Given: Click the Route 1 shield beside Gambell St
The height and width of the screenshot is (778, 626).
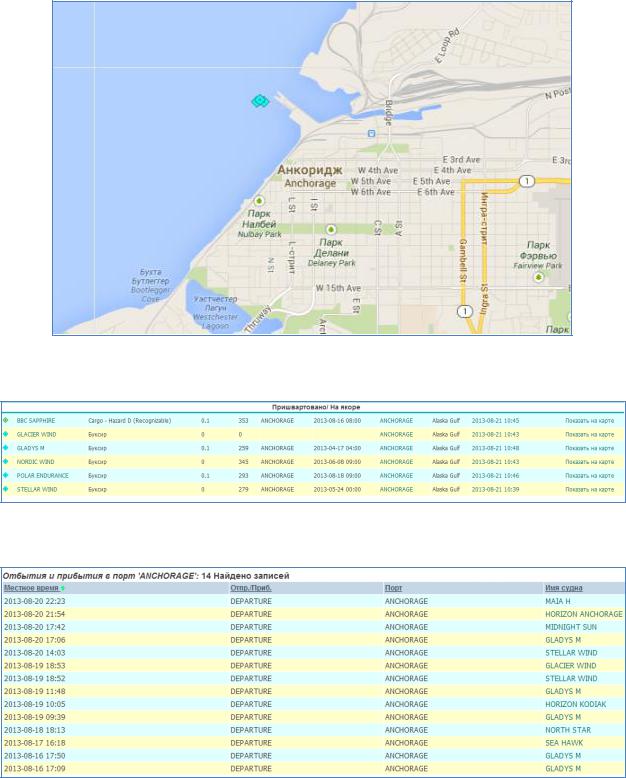Looking at the screenshot, I should (x=464, y=312).
